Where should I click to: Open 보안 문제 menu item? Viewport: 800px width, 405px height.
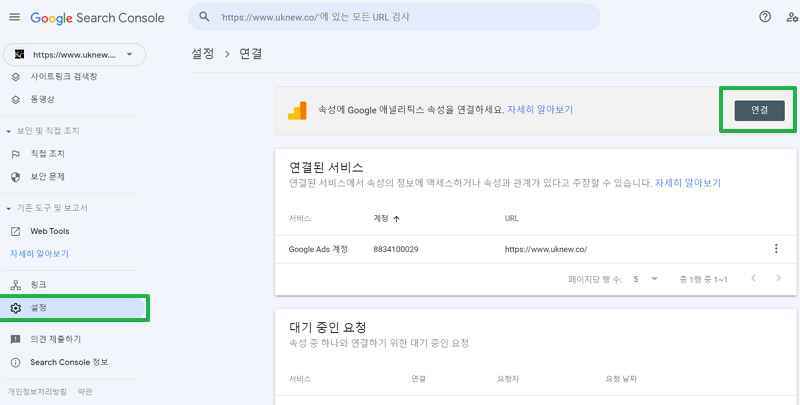pyautogui.click(x=47, y=177)
